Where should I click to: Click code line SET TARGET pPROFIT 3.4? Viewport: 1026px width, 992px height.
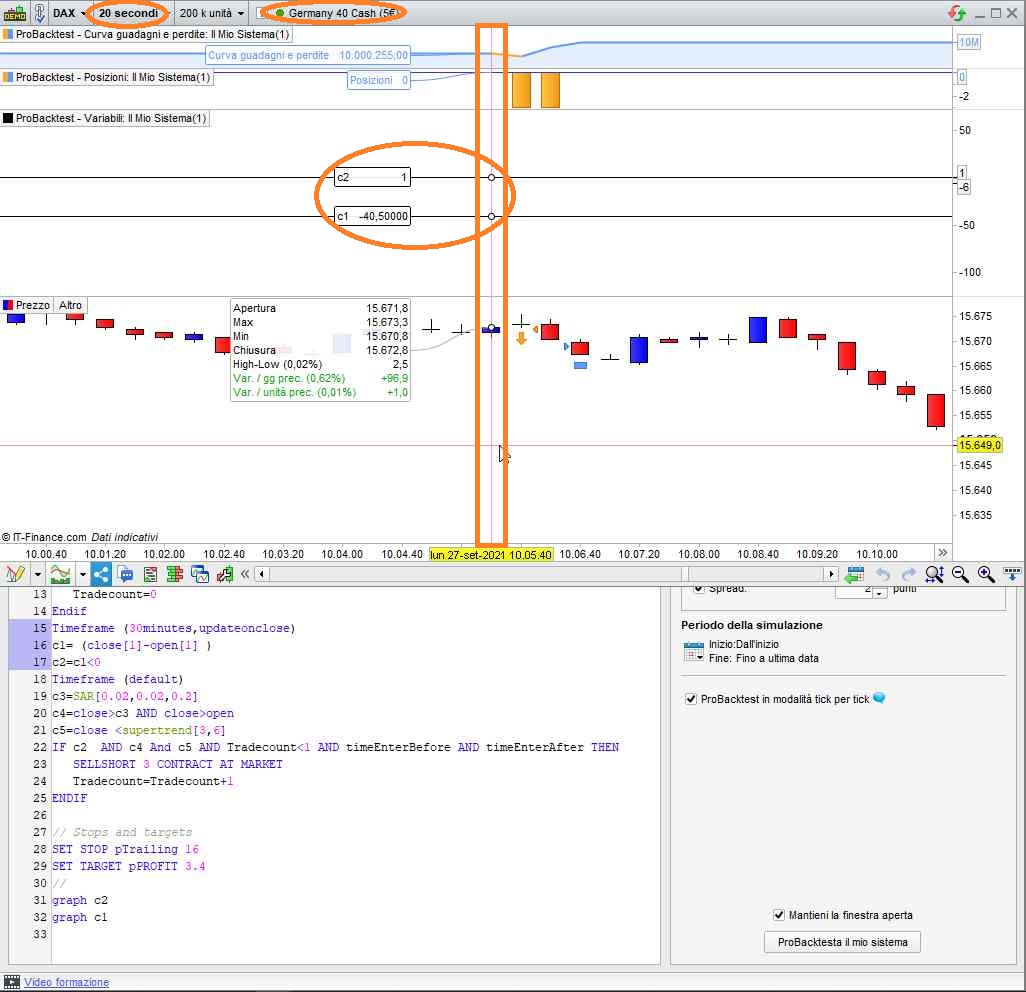[x=128, y=866]
